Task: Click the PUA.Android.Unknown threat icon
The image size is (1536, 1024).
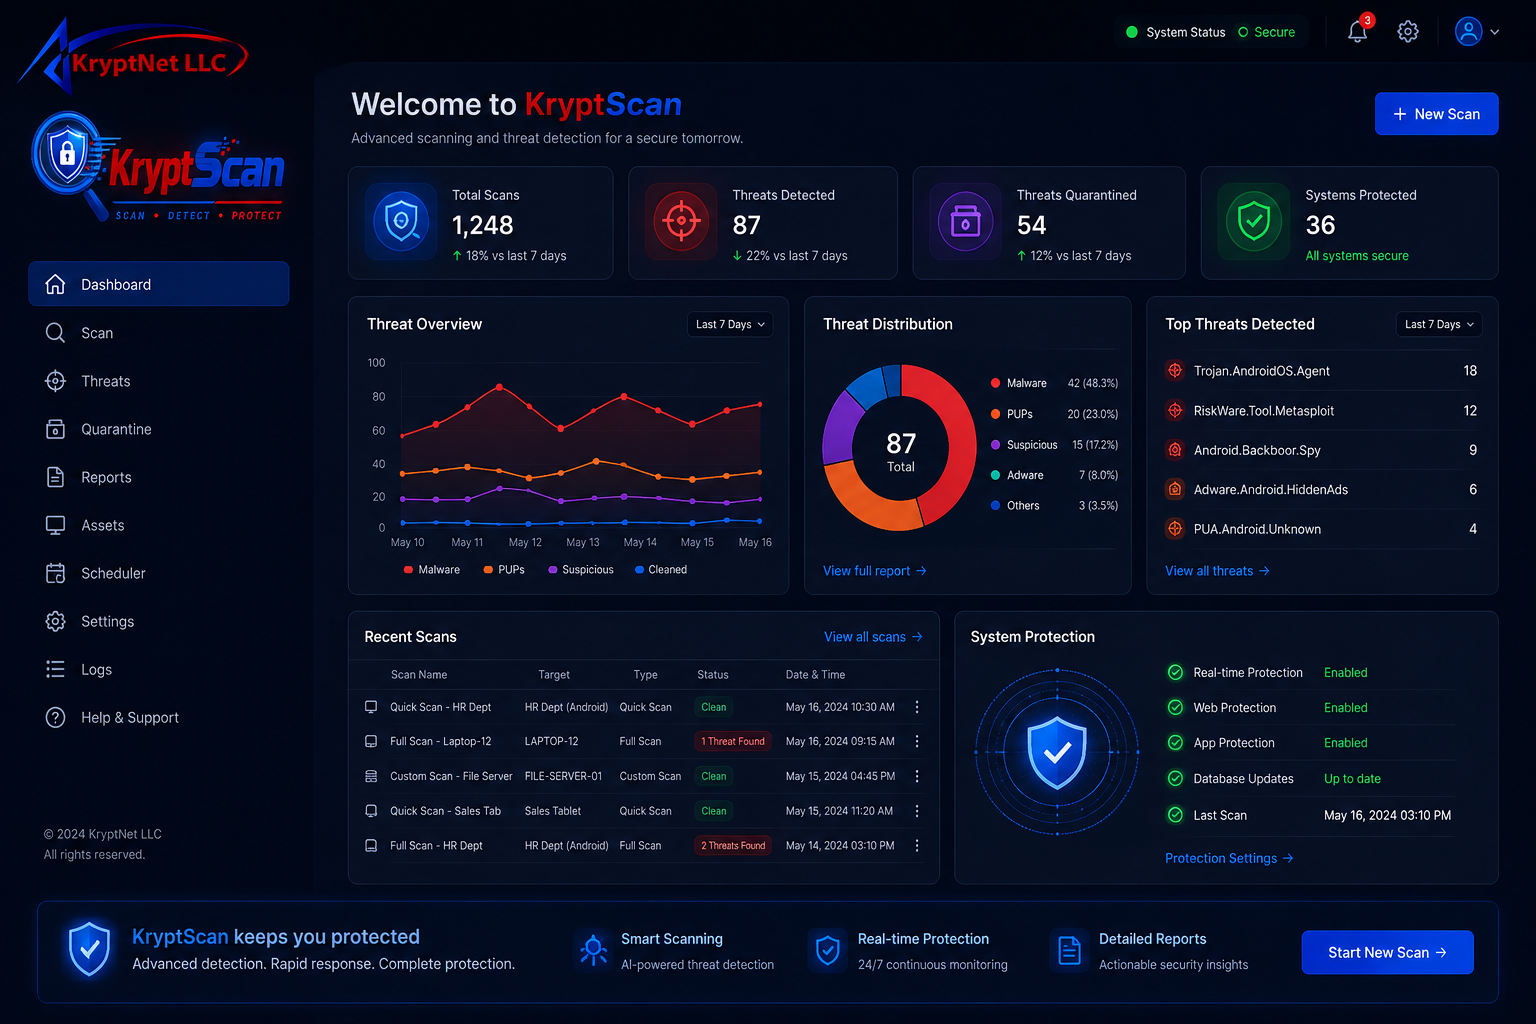Action: [1175, 528]
